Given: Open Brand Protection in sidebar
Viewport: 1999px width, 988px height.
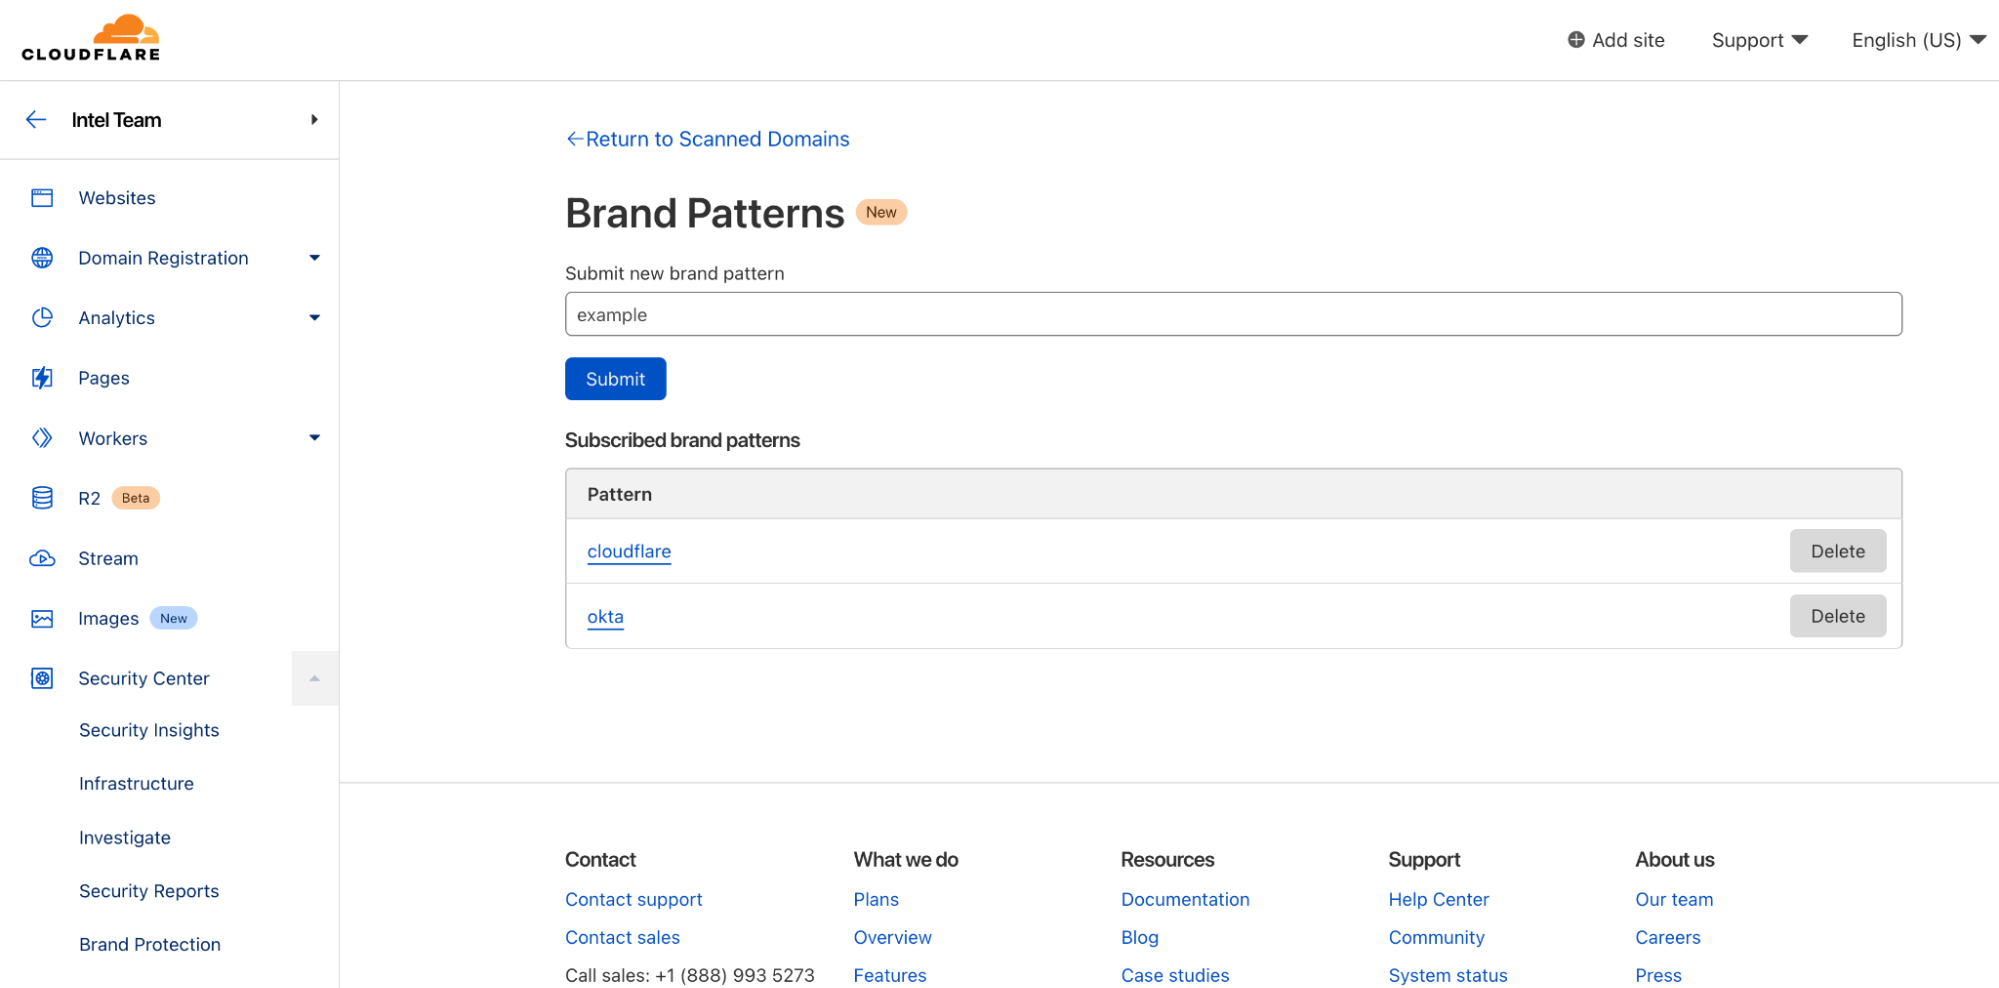Looking at the screenshot, I should point(150,944).
